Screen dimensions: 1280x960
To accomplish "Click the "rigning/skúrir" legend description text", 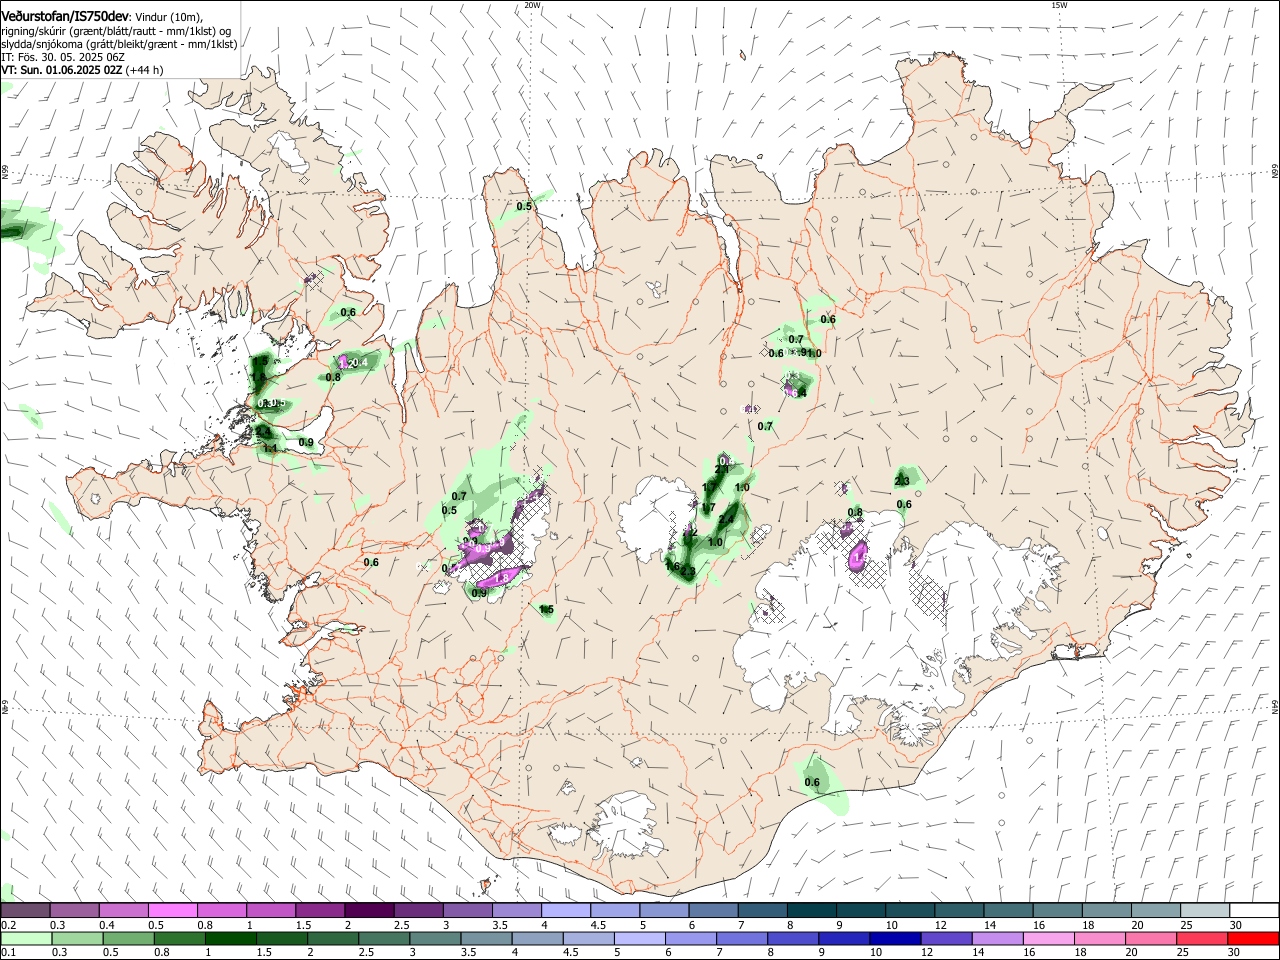I will pyautogui.click(x=33, y=31).
